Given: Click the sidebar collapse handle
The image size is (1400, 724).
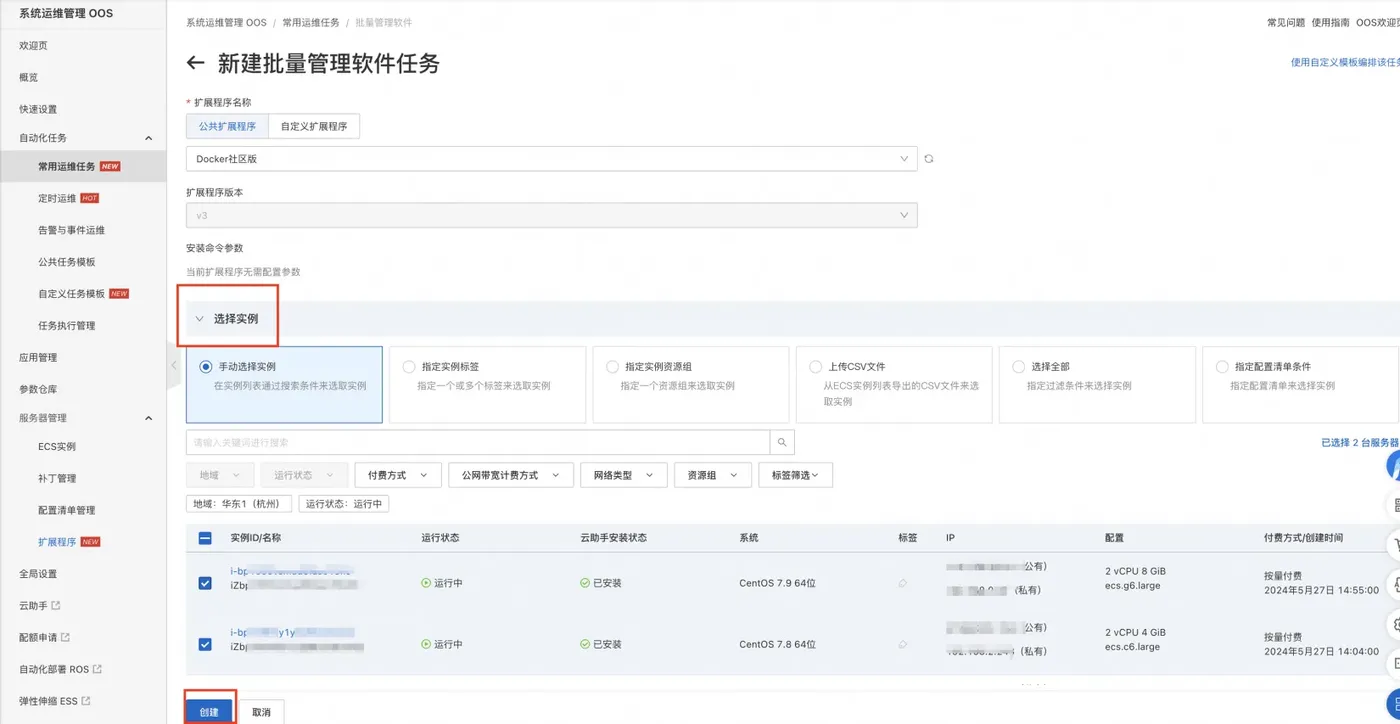Looking at the screenshot, I should 172,365.
